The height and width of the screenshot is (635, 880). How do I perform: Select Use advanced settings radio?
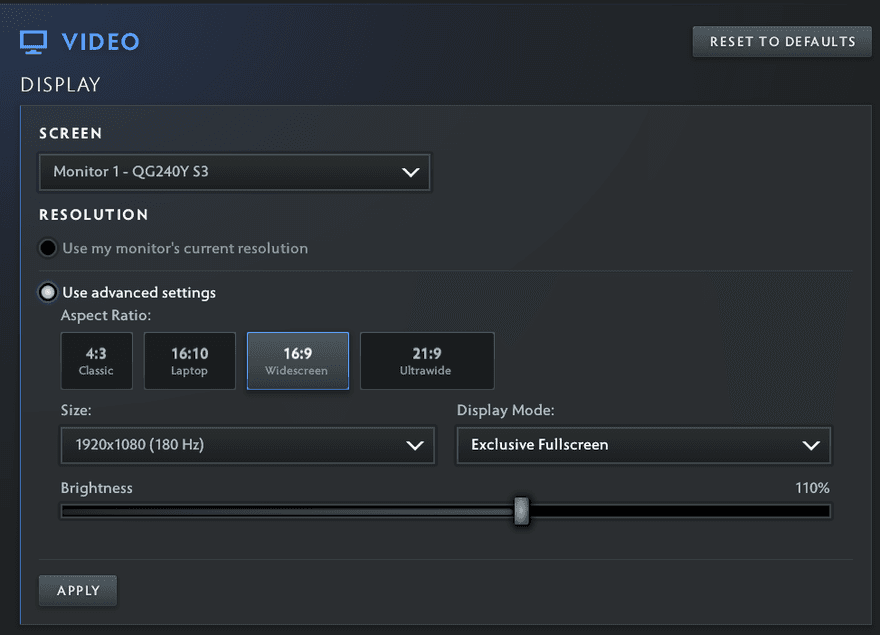coord(48,292)
